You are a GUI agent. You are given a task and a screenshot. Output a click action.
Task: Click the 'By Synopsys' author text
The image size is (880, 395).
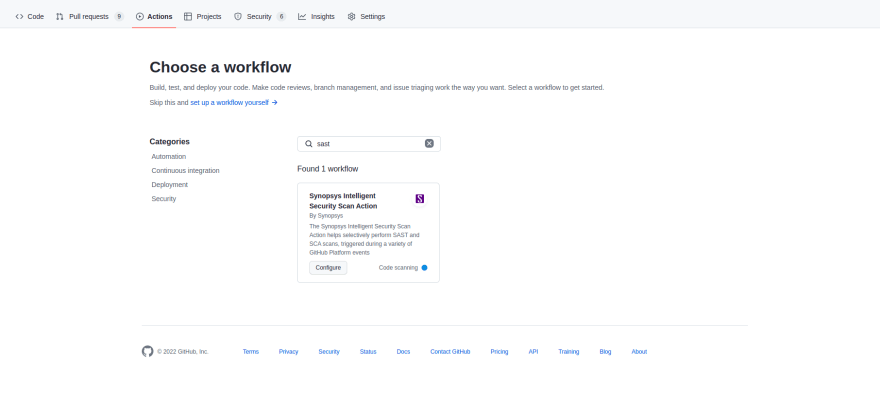point(326,215)
